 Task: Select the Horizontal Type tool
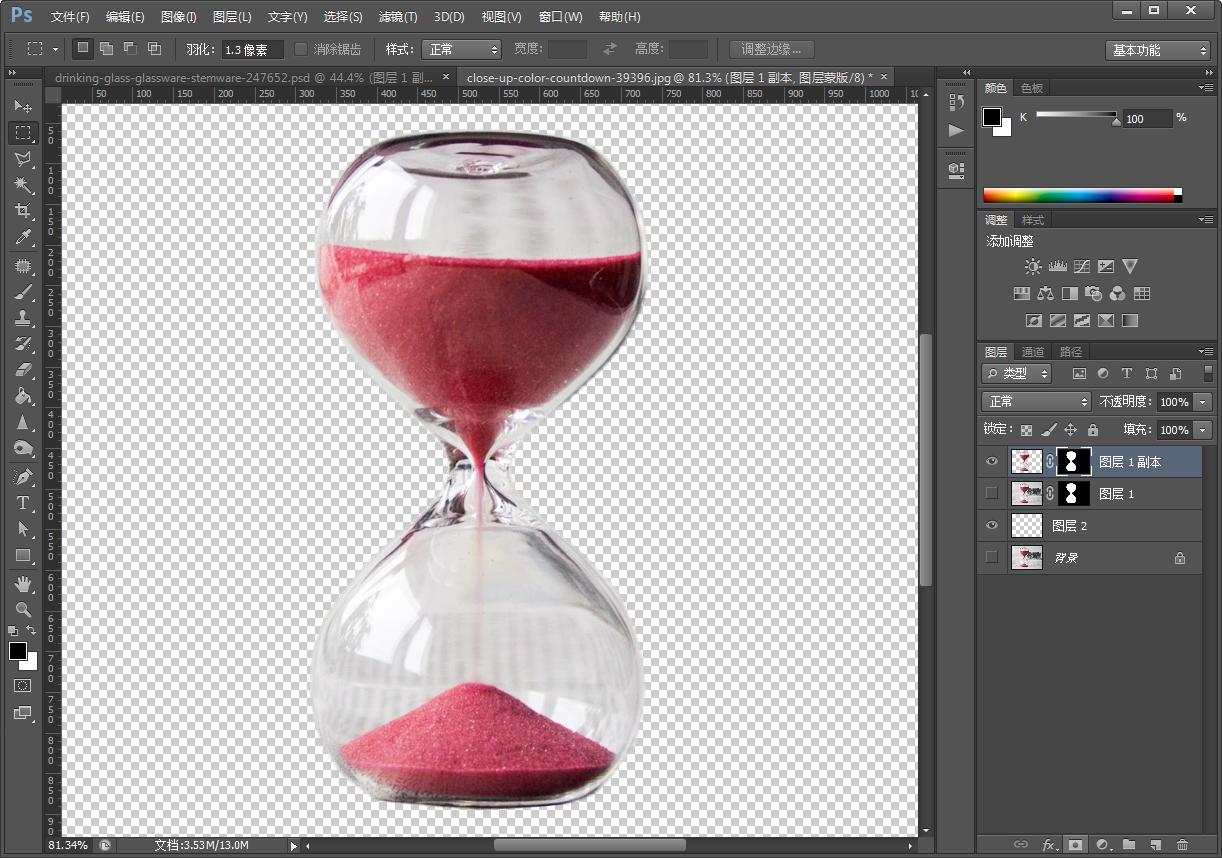tap(23, 503)
